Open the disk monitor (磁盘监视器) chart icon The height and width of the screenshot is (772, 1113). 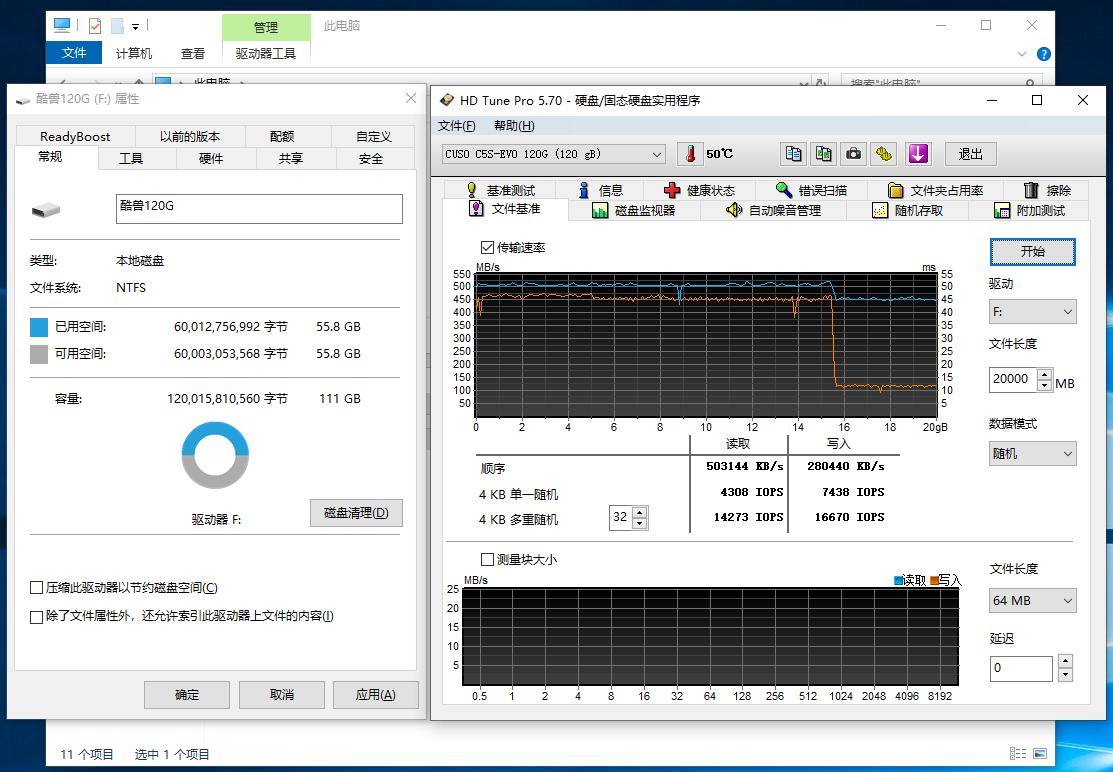coord(599,210)
